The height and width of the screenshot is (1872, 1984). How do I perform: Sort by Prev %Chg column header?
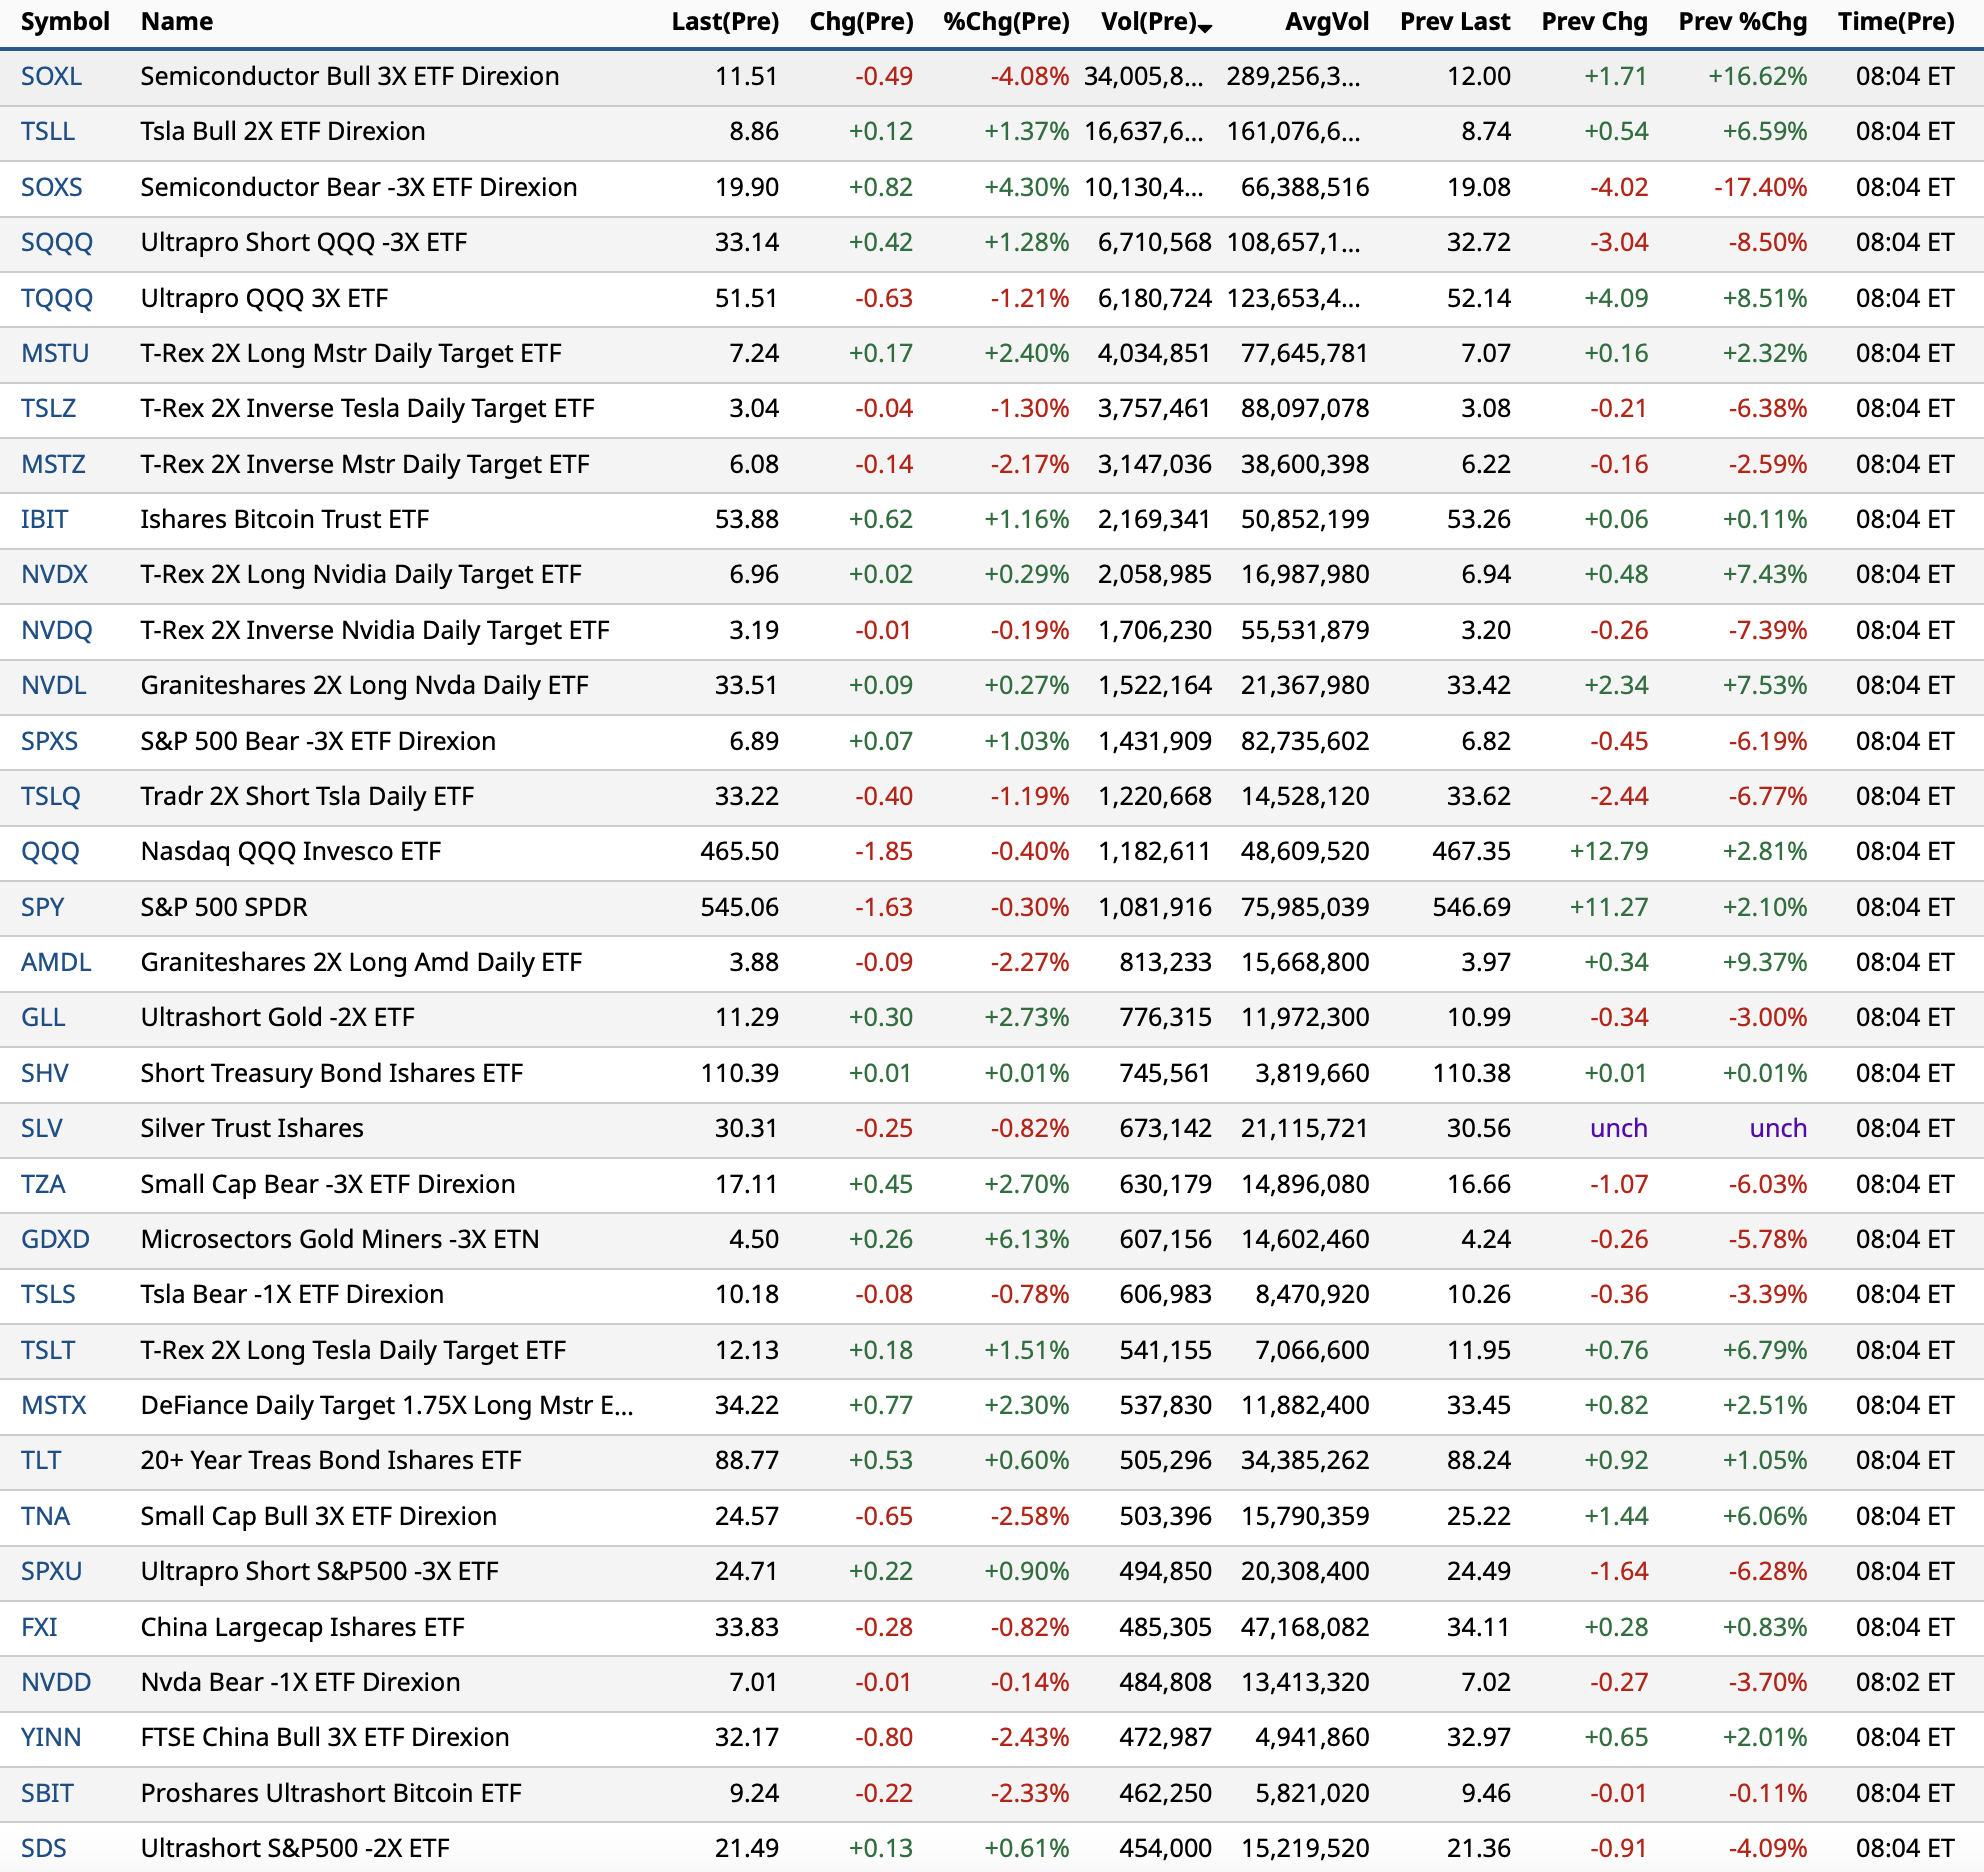coord(1742,22)
